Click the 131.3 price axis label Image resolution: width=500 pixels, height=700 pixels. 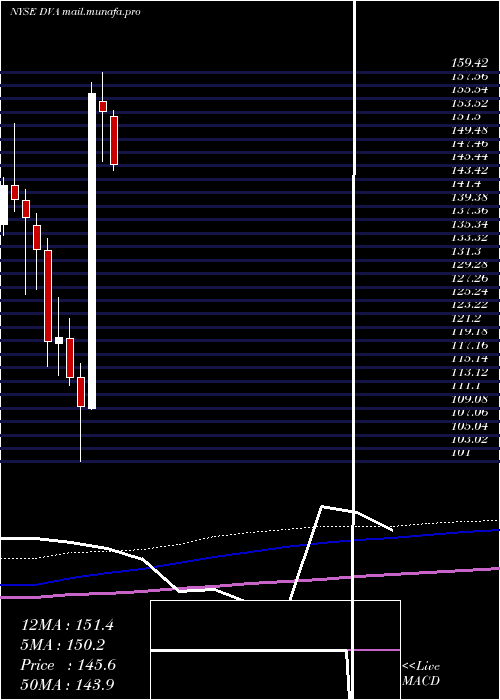pyautogui.click(x=466, y=251)
